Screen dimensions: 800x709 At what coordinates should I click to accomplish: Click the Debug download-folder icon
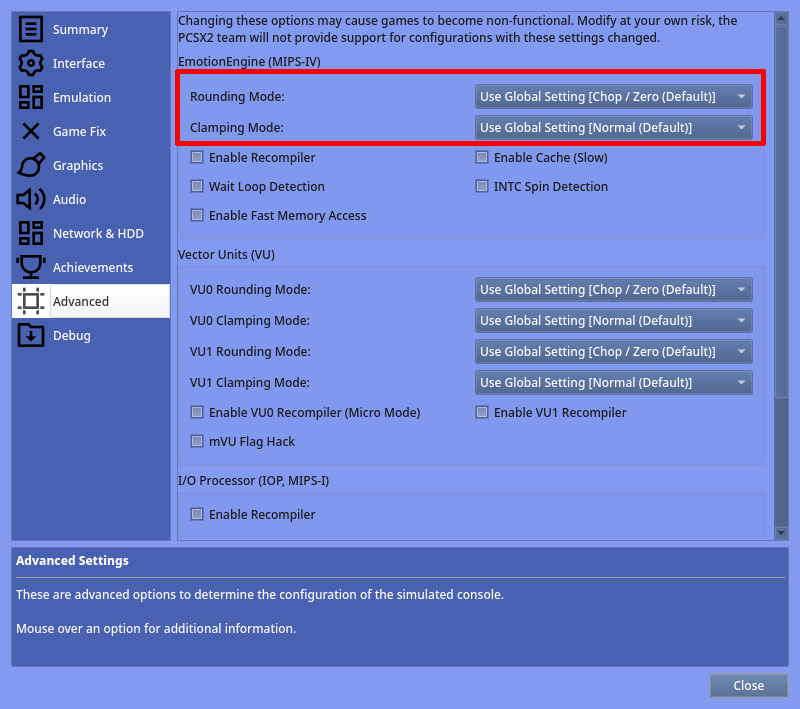[x=31, y=336]
